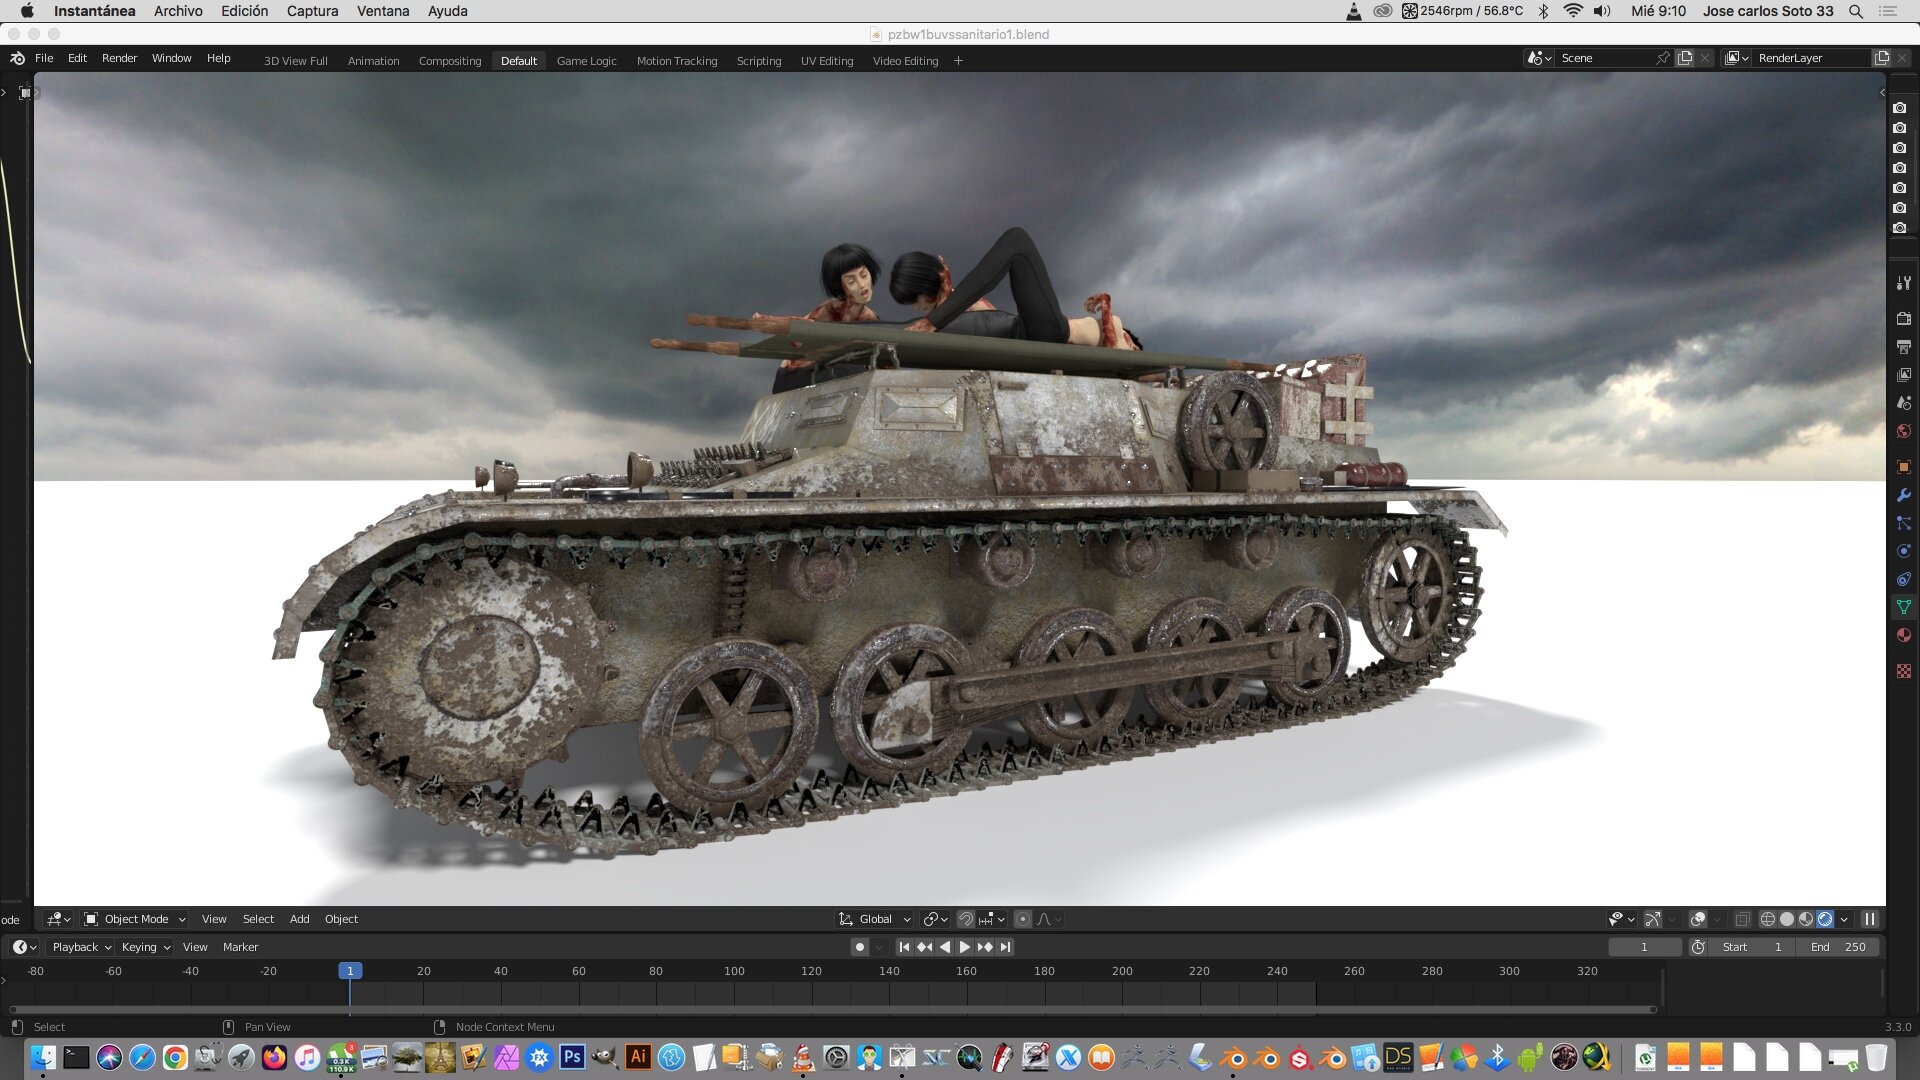The height and width of the screenshot is (1080, 1920).
Task: Toggle snapping magnet in viewport header
Action: (966, 919)
